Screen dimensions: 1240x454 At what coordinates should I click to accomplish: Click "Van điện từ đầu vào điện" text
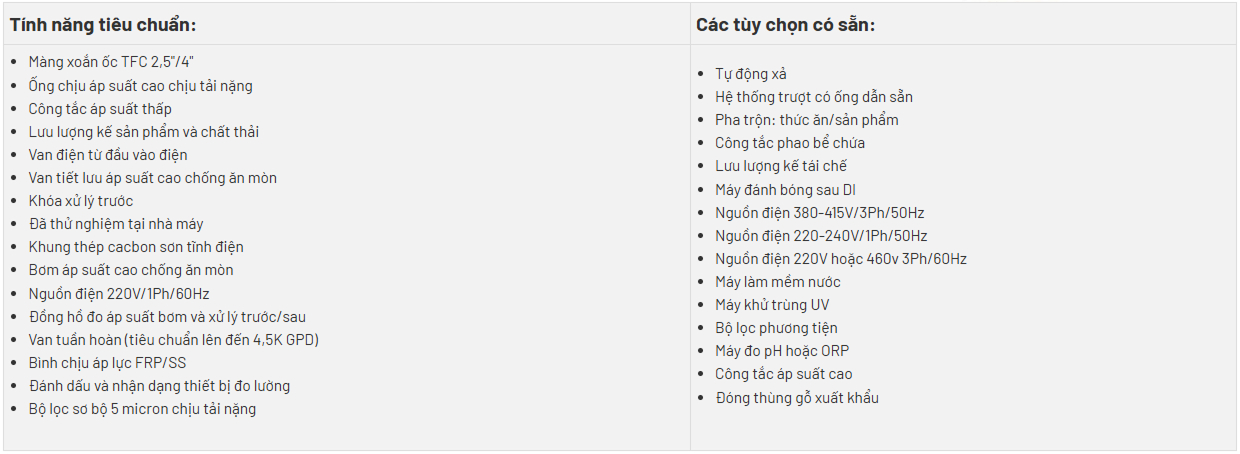tap(108, 155)
